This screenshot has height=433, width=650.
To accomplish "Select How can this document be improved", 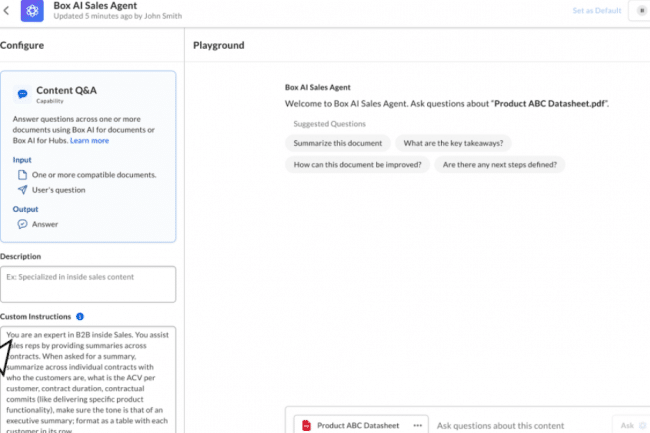I will click(x=357, y=164).
